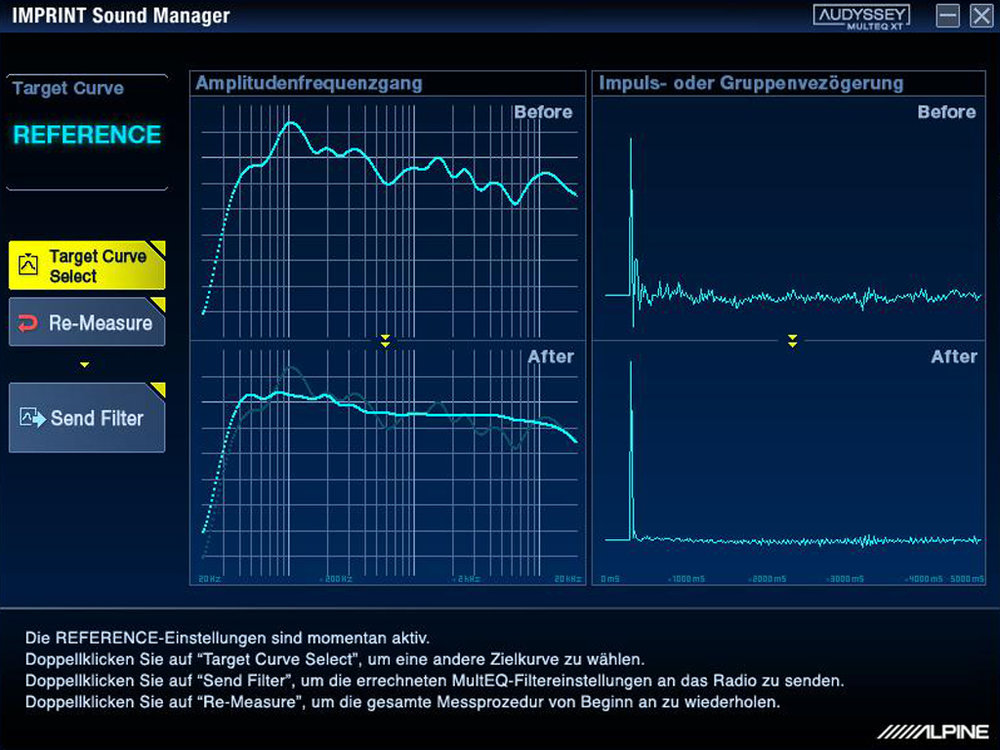
Task: Click the red return-arrow icon on Re-Measure
Action: [x=29, y=323]
